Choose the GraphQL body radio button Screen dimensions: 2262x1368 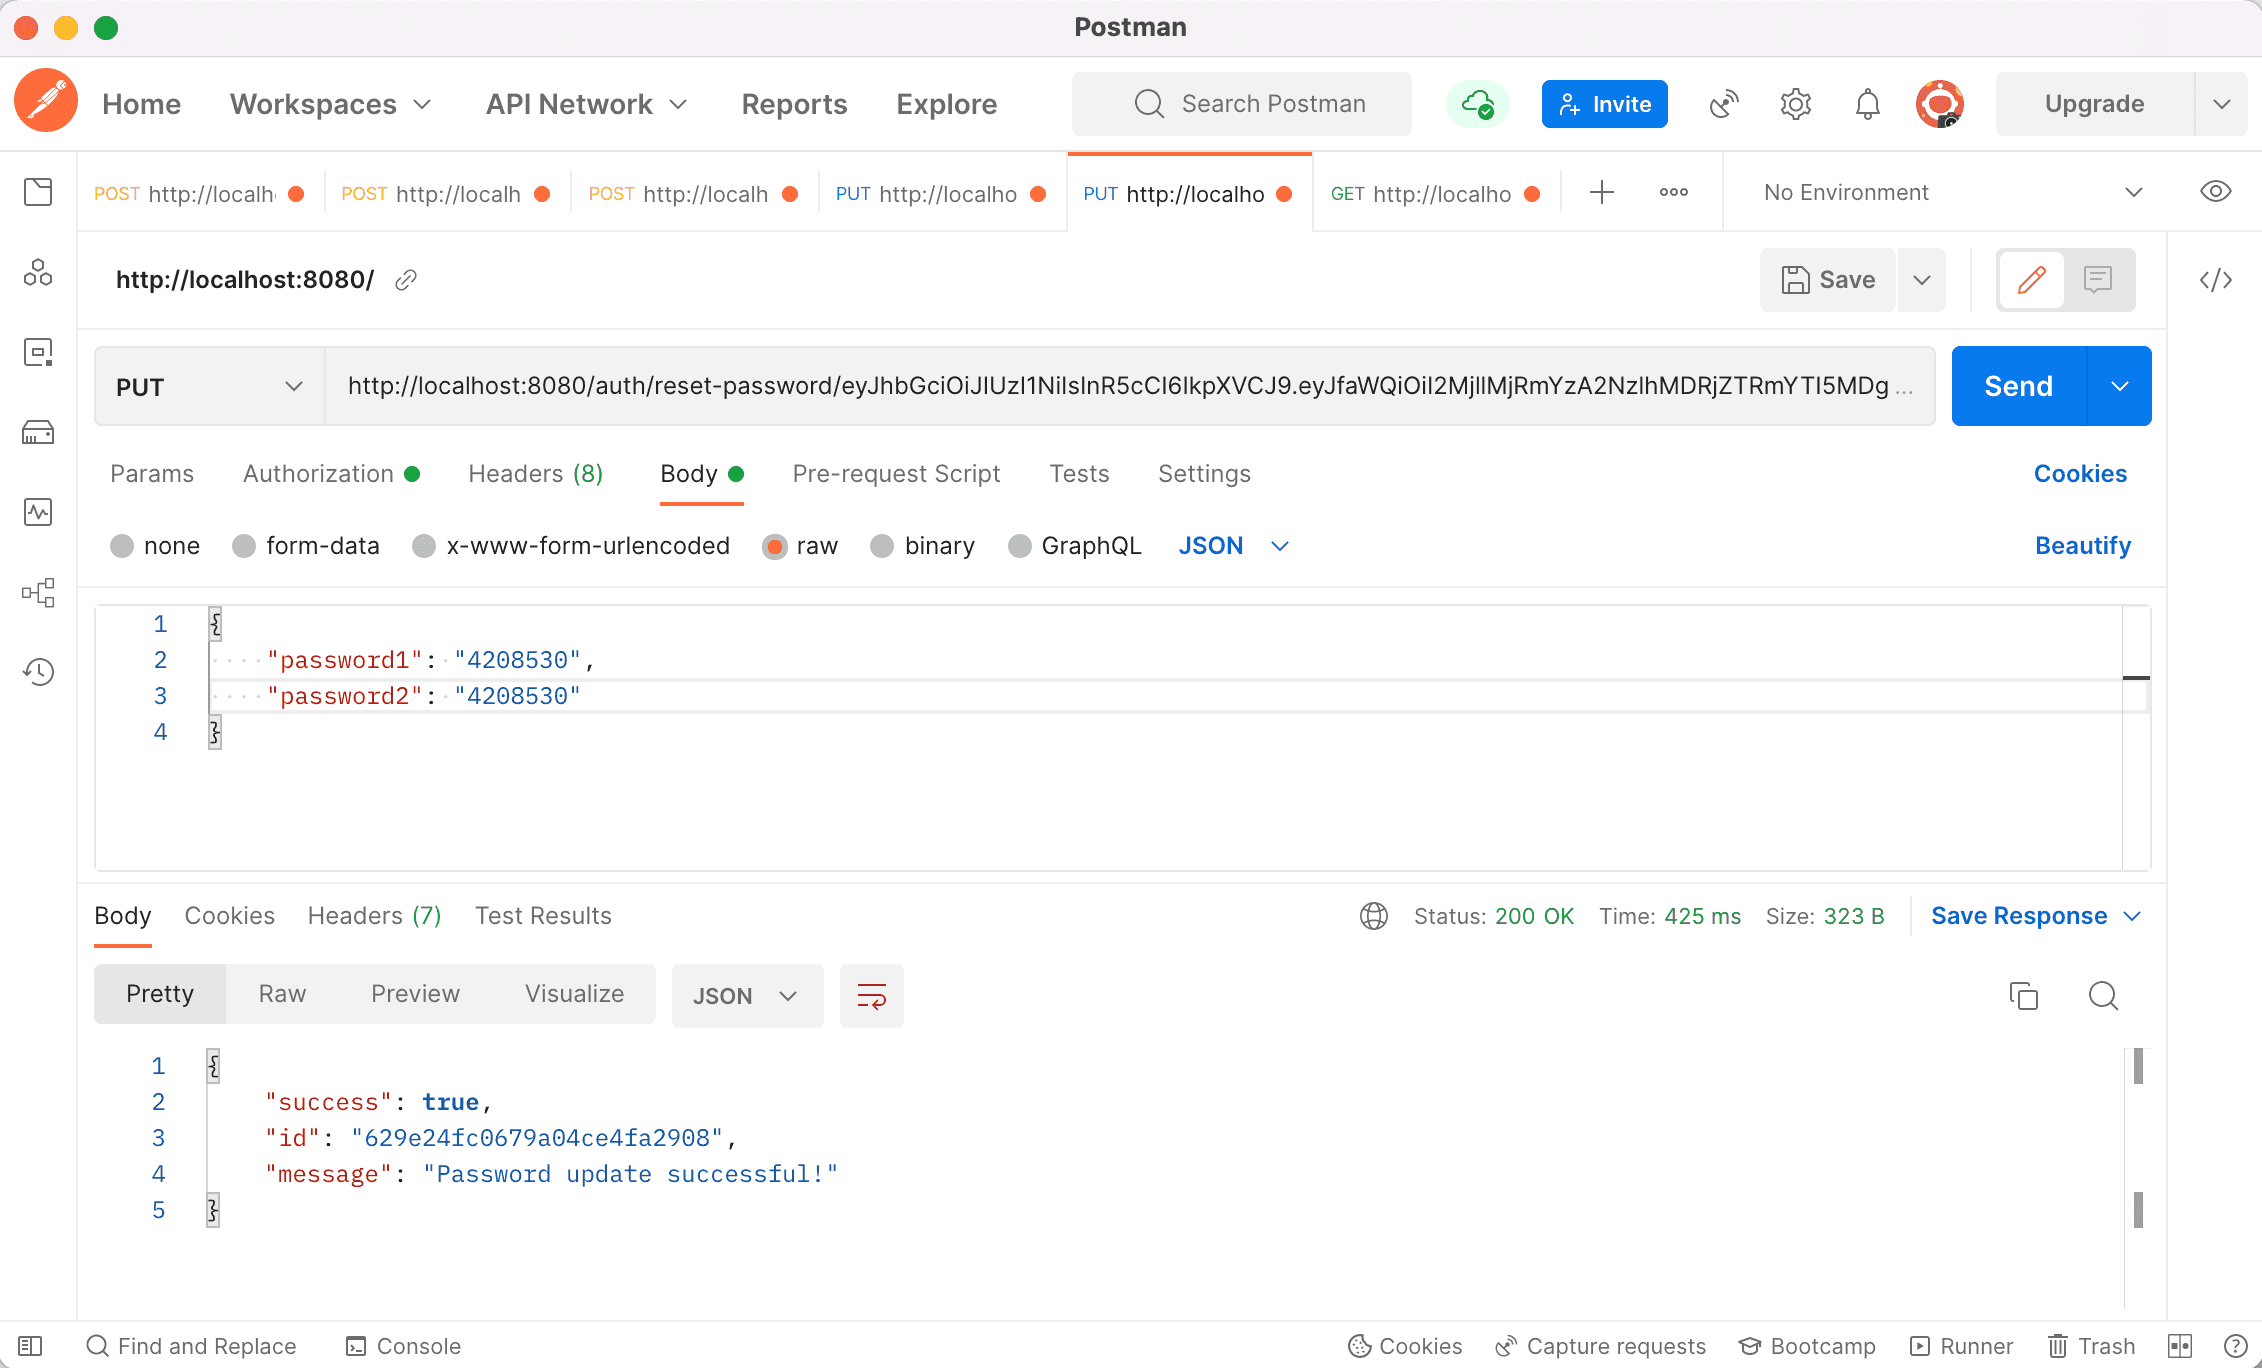[1019, 546]
